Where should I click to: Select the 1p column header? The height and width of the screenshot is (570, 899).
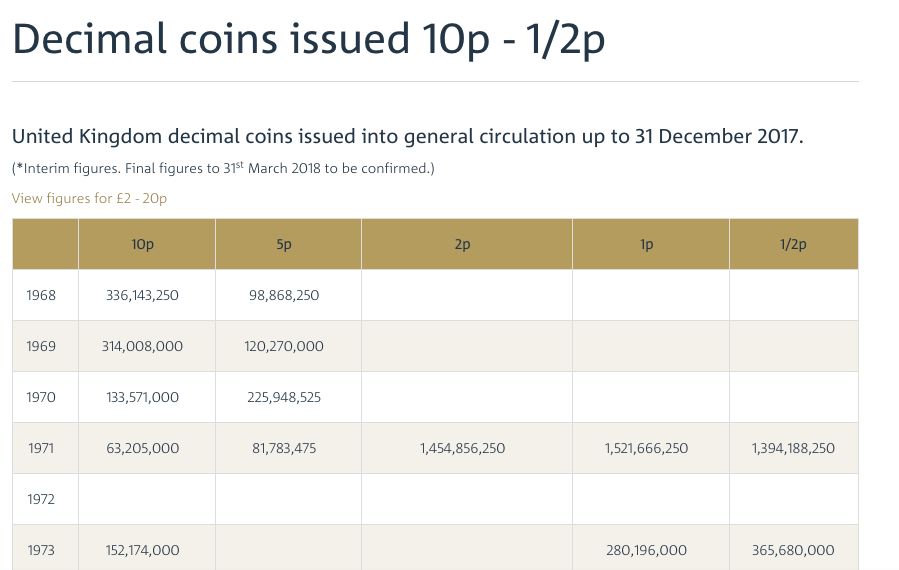647,244
